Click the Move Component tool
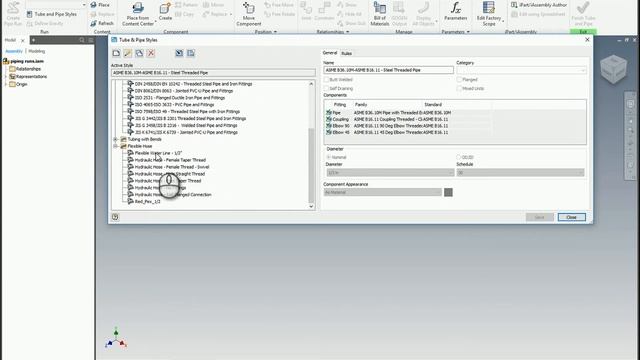This screenshot has height=360, width=640. (249, 14)
